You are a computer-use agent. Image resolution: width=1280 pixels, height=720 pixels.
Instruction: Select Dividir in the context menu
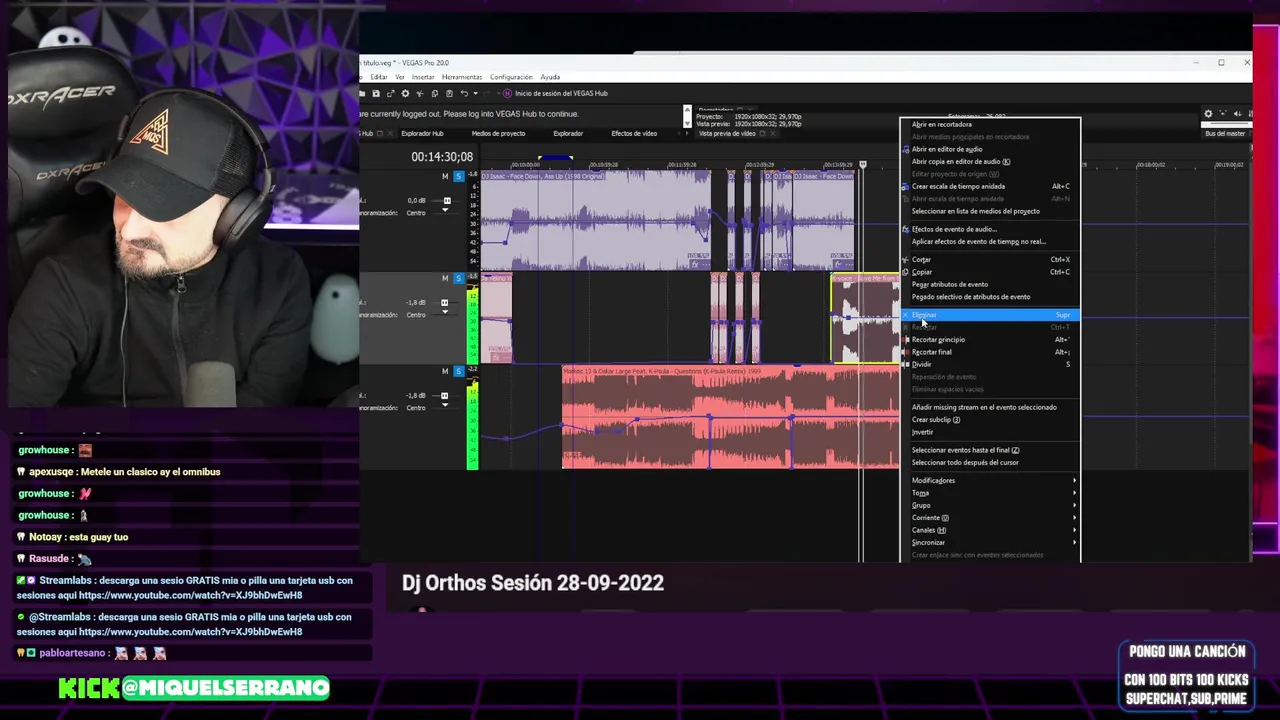(990, 364)
